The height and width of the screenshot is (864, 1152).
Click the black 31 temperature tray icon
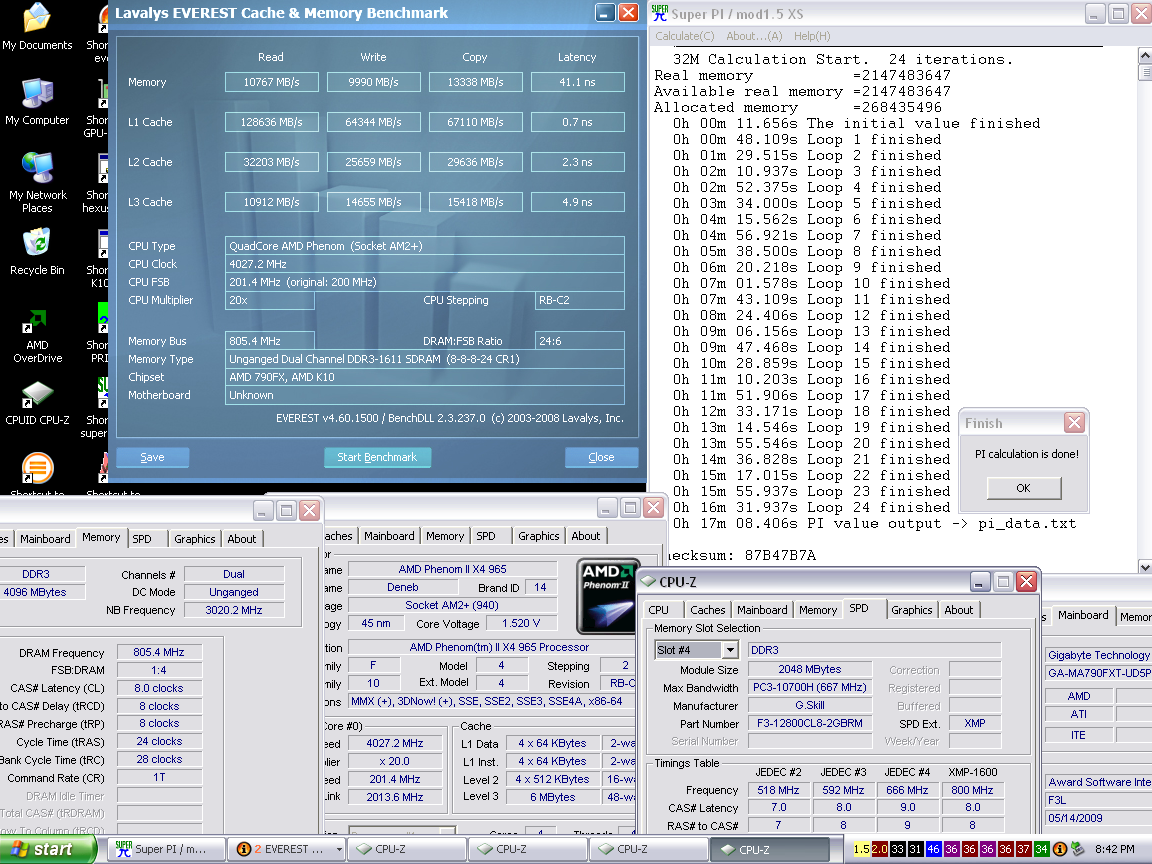(915, 849)
